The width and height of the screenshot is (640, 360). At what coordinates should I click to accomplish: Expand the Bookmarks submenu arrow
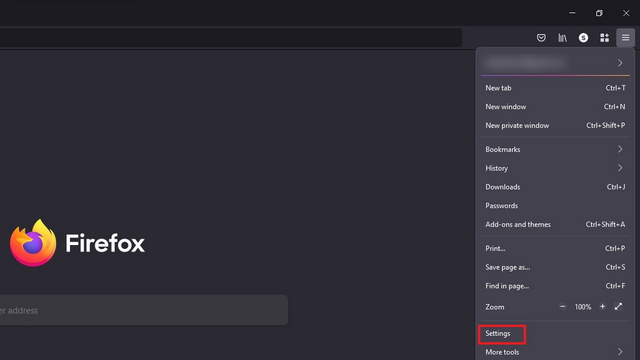(x=620, y=149)
